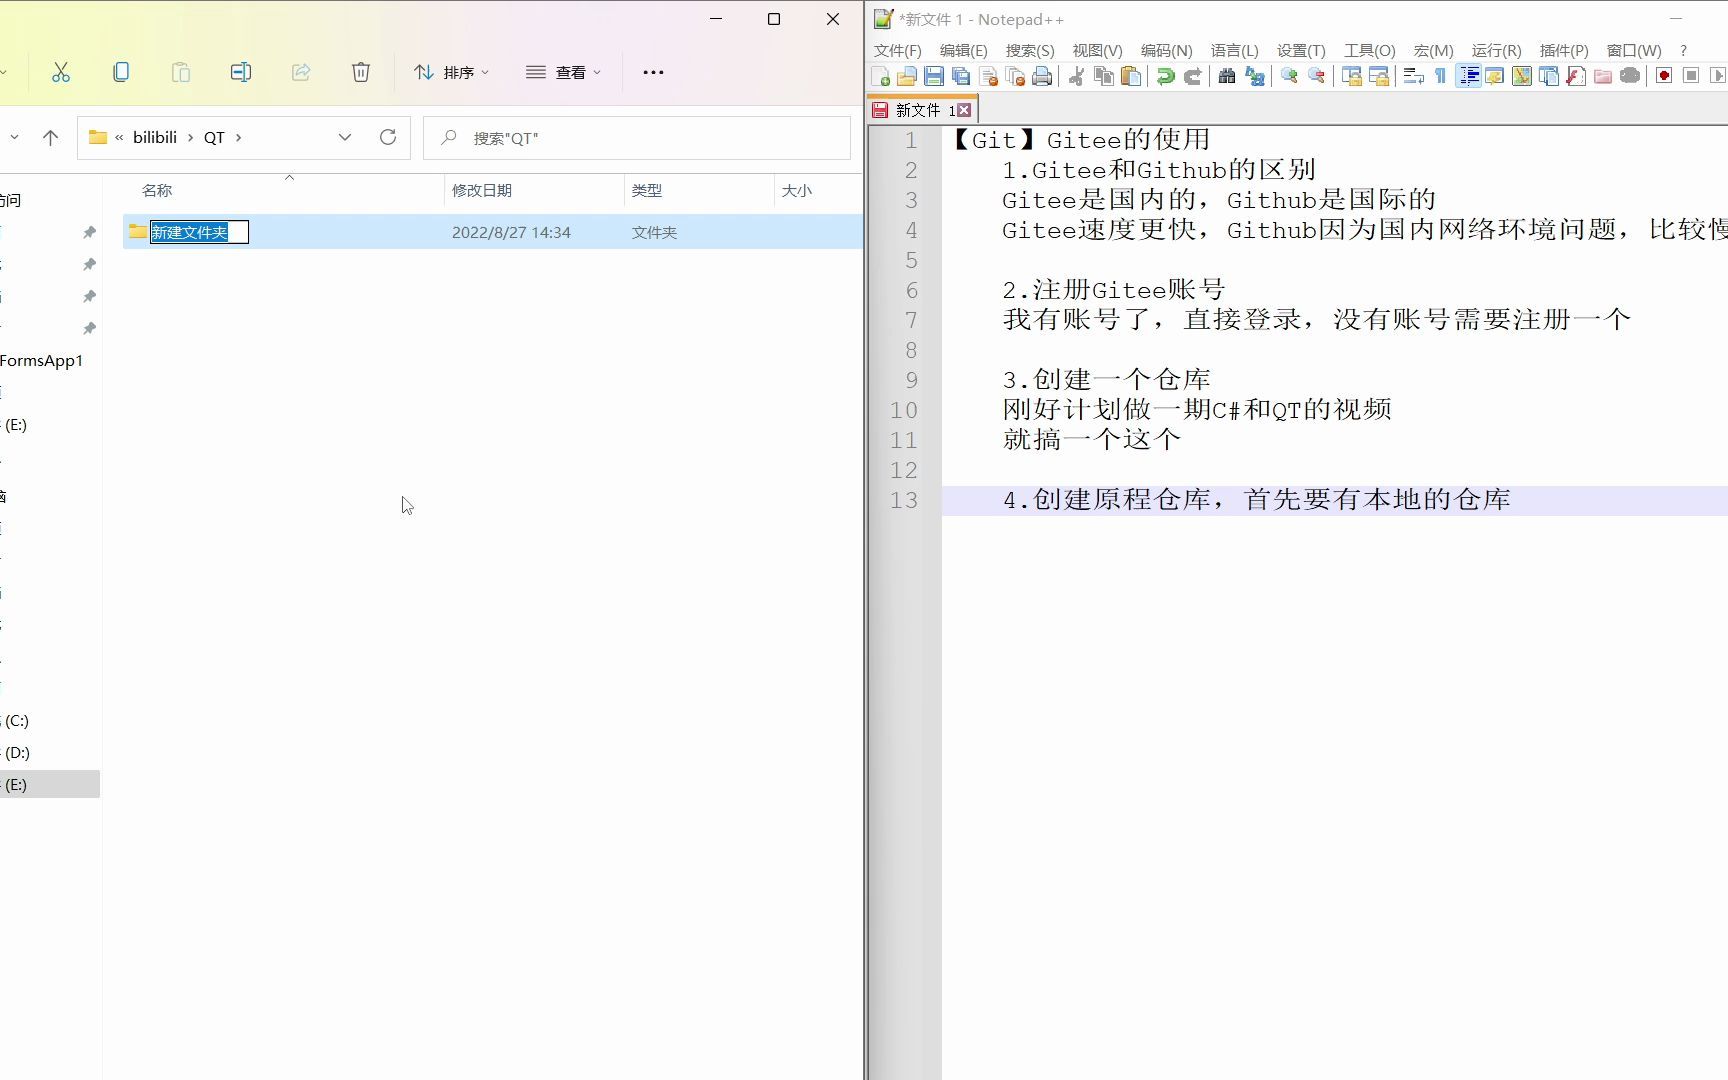1728x1080 pixels.
Task: Open 插件(P) menu in Notepad++
Action: 1564,50
